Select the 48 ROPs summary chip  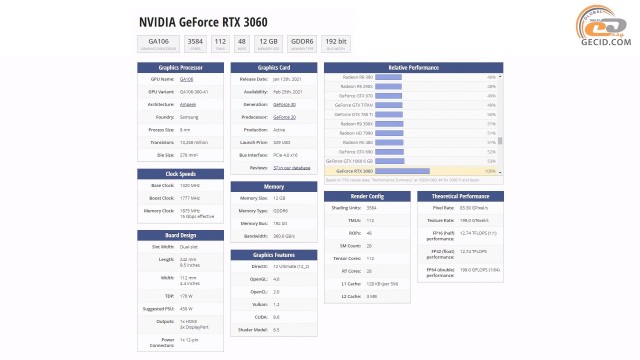pos(242,44)
